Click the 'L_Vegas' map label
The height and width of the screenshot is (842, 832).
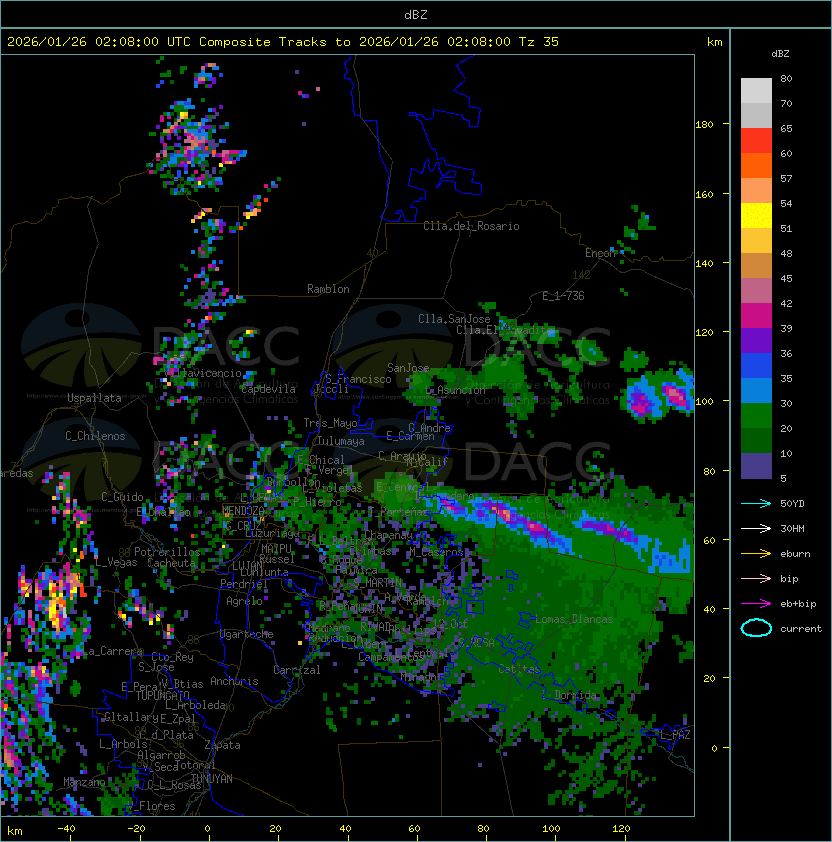click(x=117, y=562)
